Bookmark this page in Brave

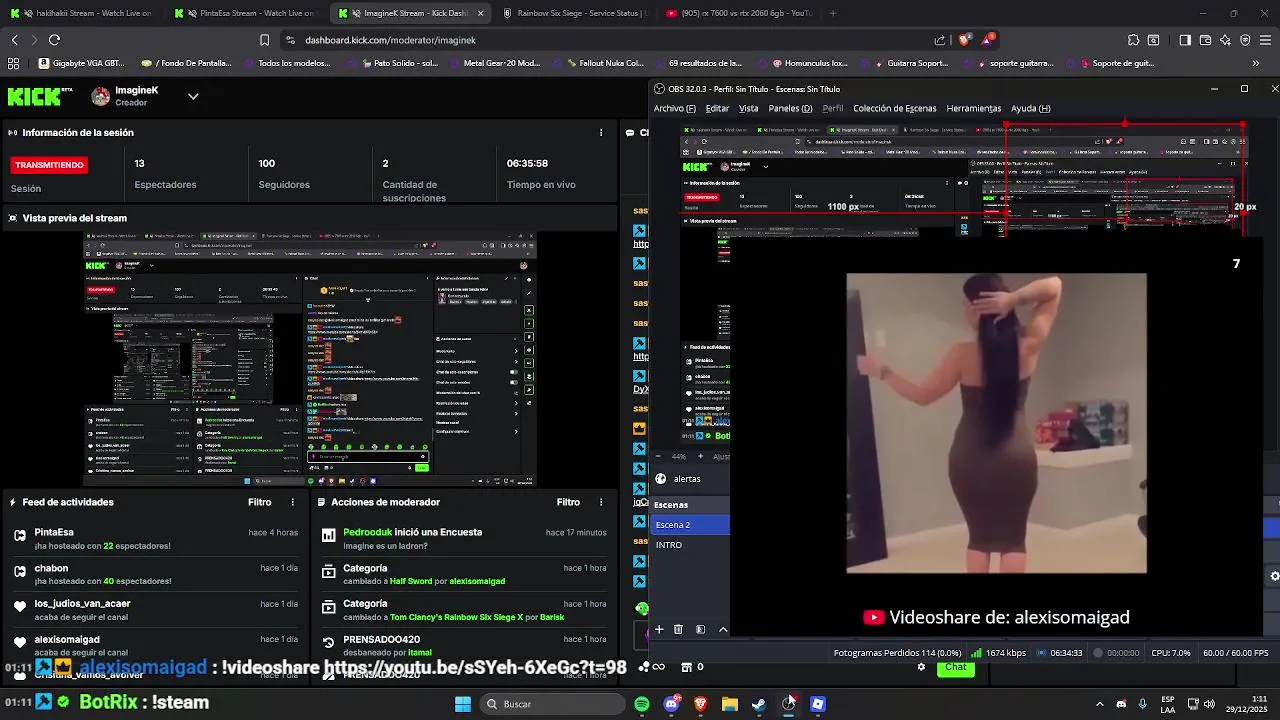(x=264, y=40)
